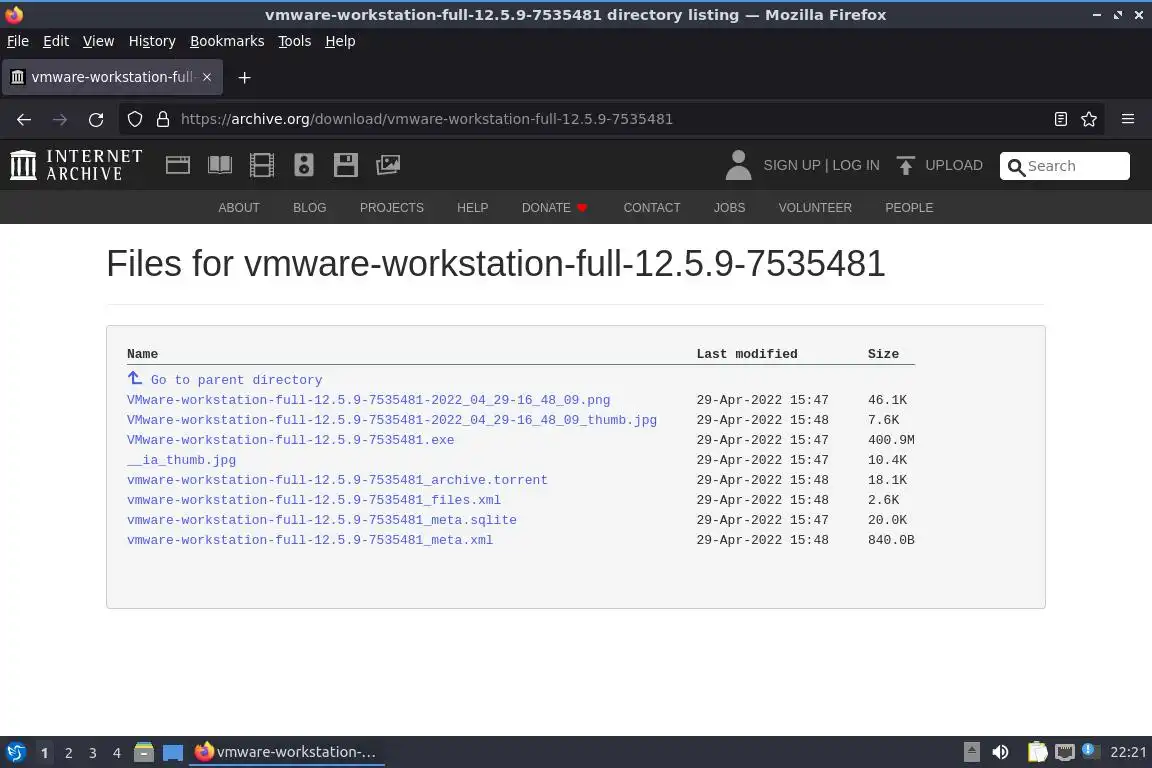Open the Bookmarks menu
This screenshot has width=1152, height=768.
[x=227, y=41]
